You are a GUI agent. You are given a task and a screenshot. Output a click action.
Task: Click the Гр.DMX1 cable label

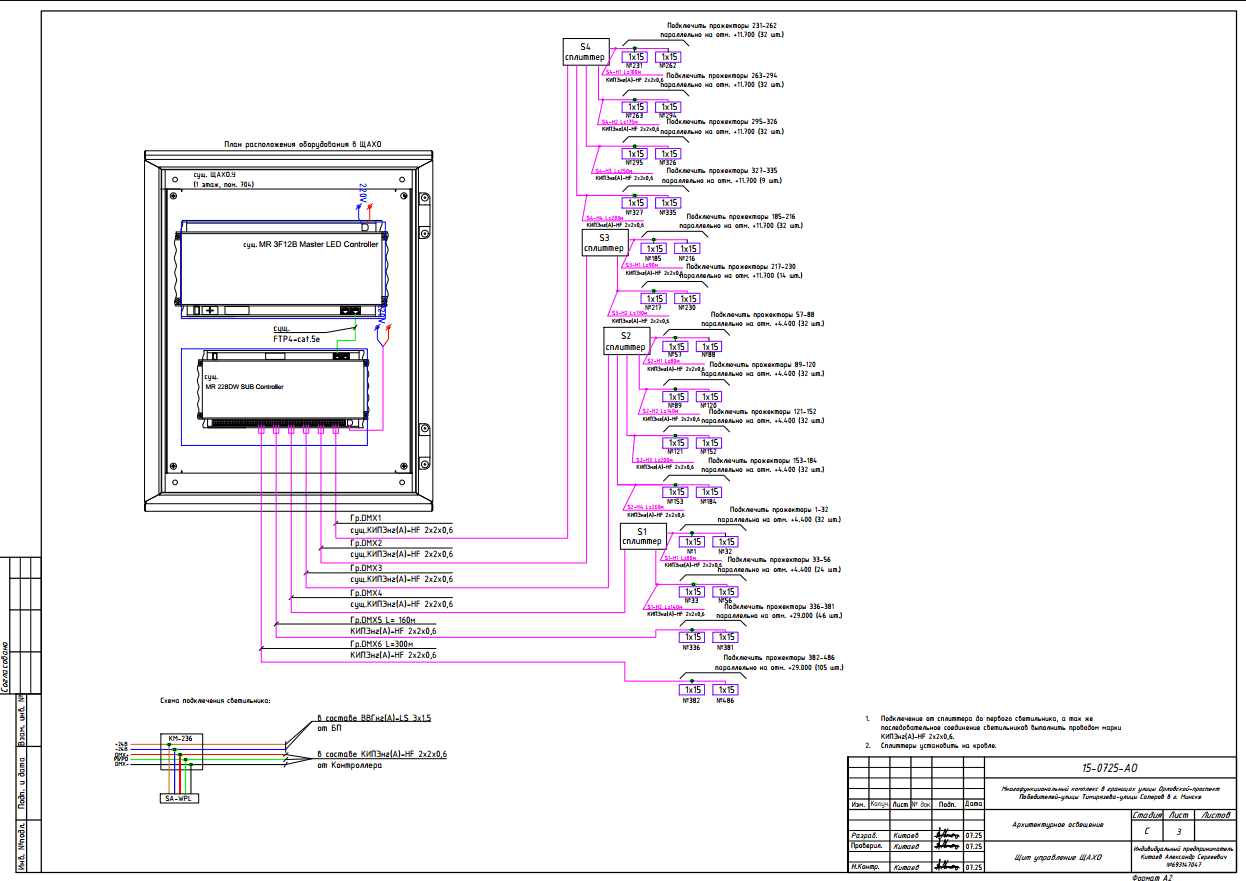click(x=366, y=518)
